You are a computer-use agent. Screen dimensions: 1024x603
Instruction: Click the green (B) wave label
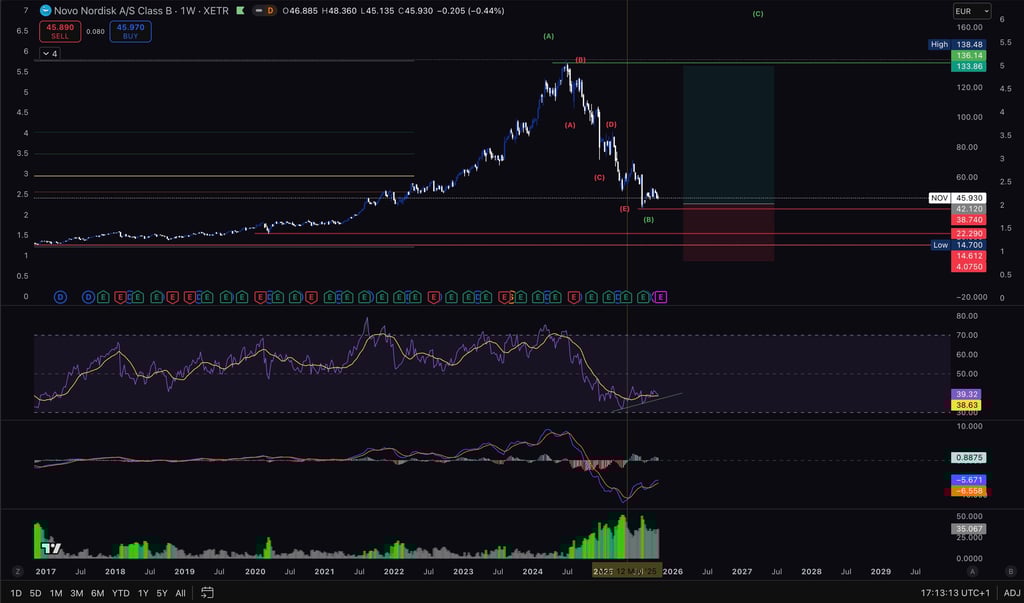coord(648,220)
